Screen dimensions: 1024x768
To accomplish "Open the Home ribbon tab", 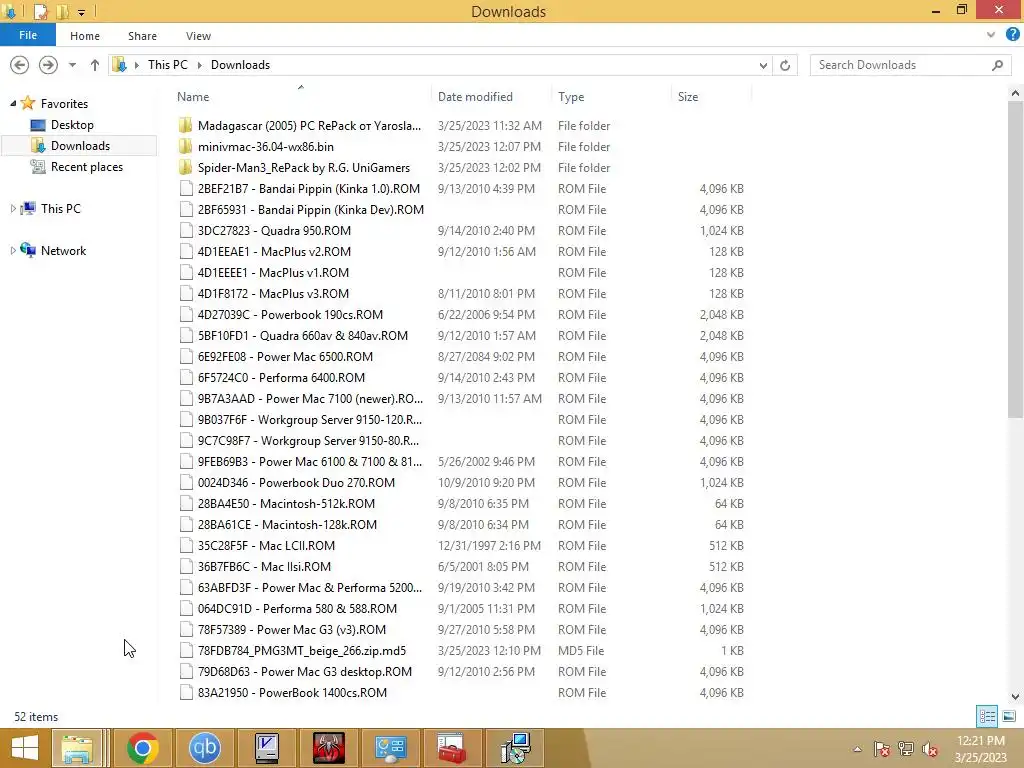I will [x=85, y=36].
